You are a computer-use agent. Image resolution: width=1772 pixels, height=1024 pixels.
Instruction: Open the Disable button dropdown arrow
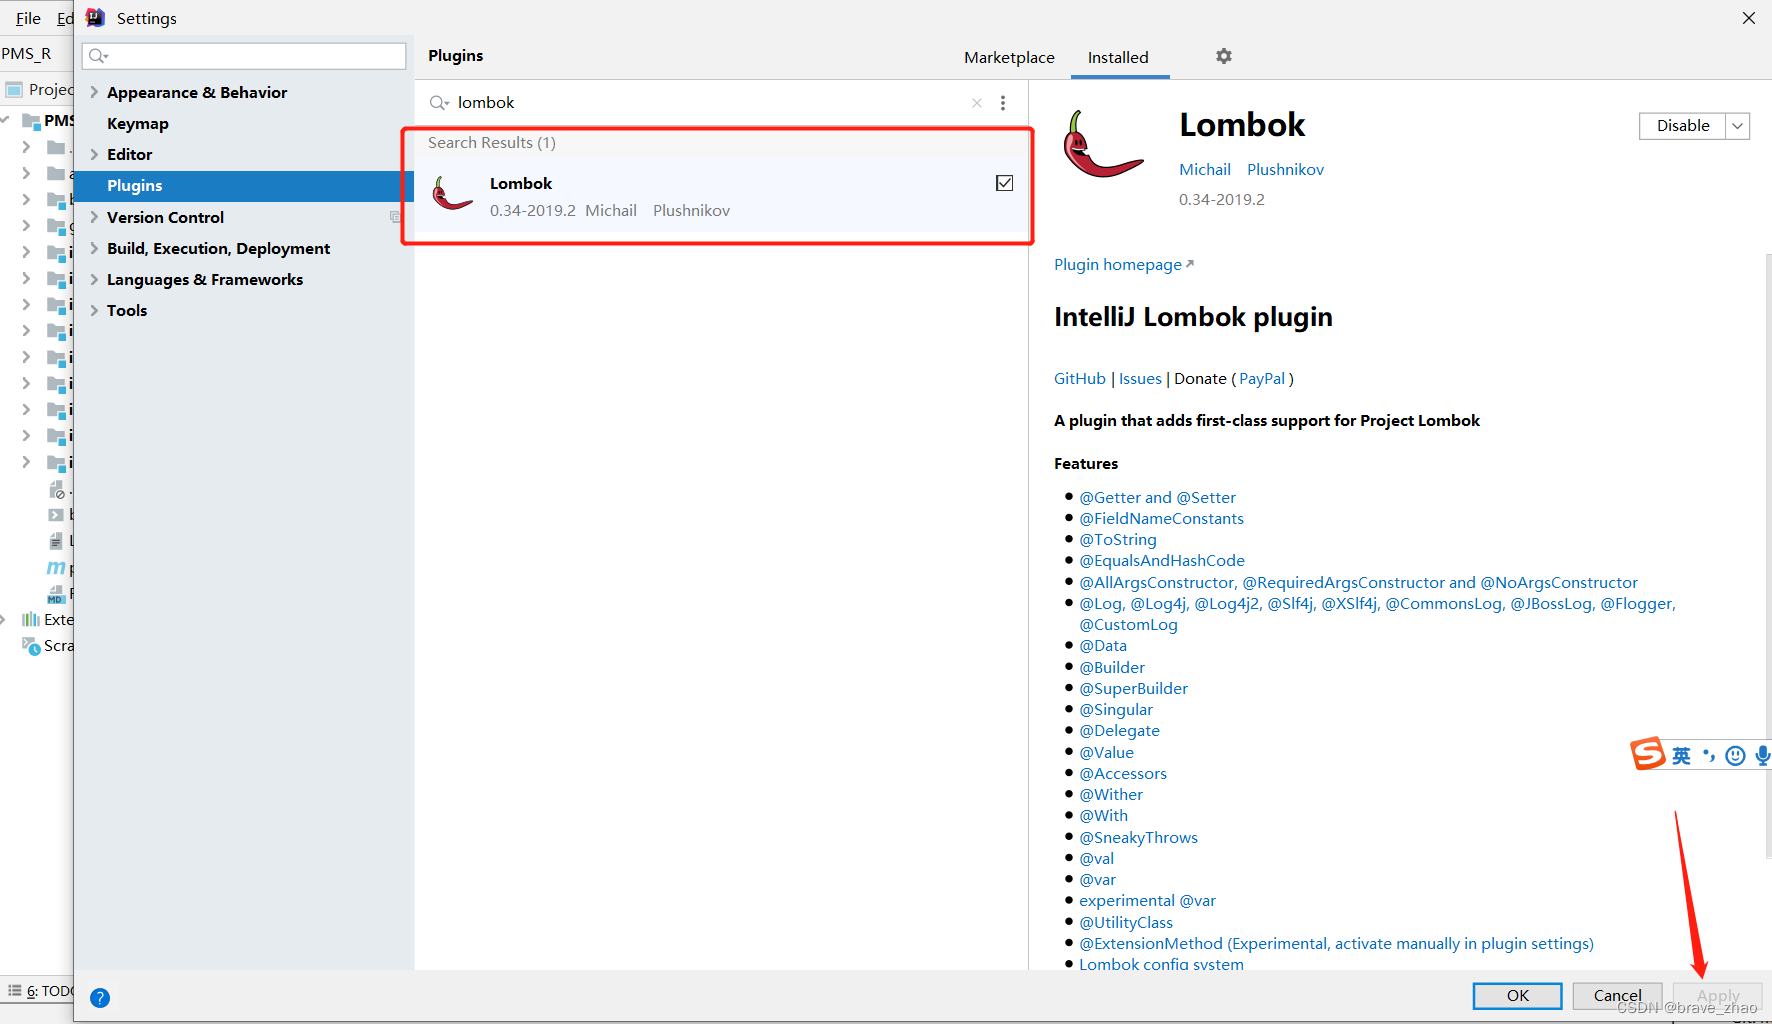(x=1738, y=126)
